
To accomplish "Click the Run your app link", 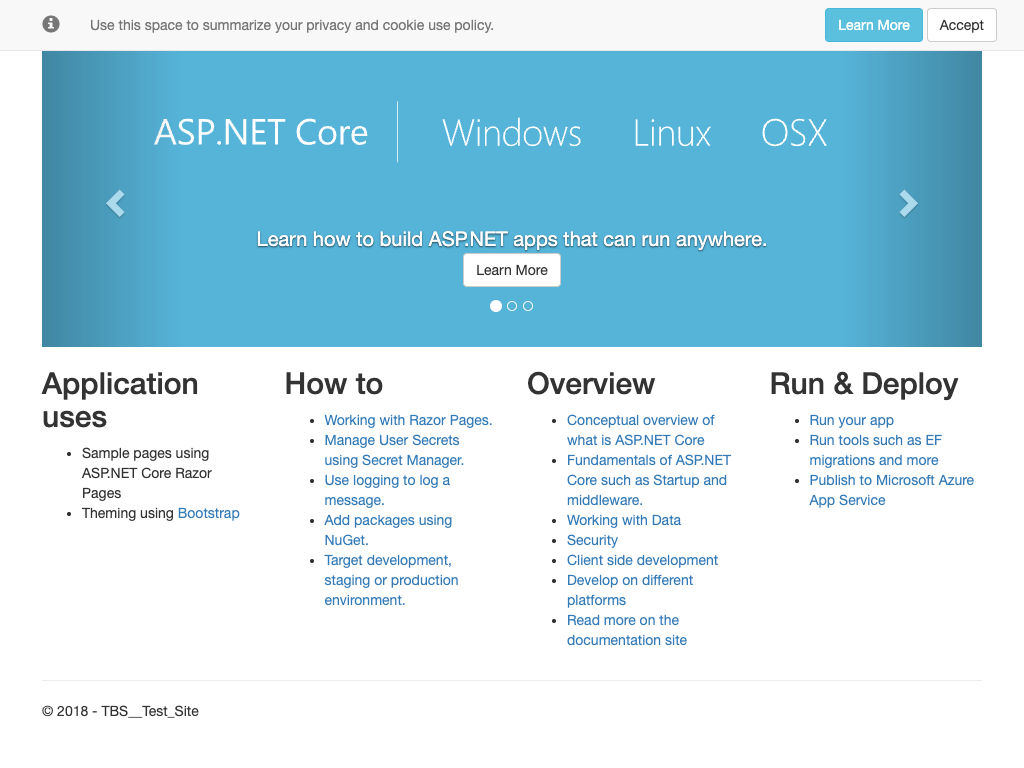I will coord(851,420).
